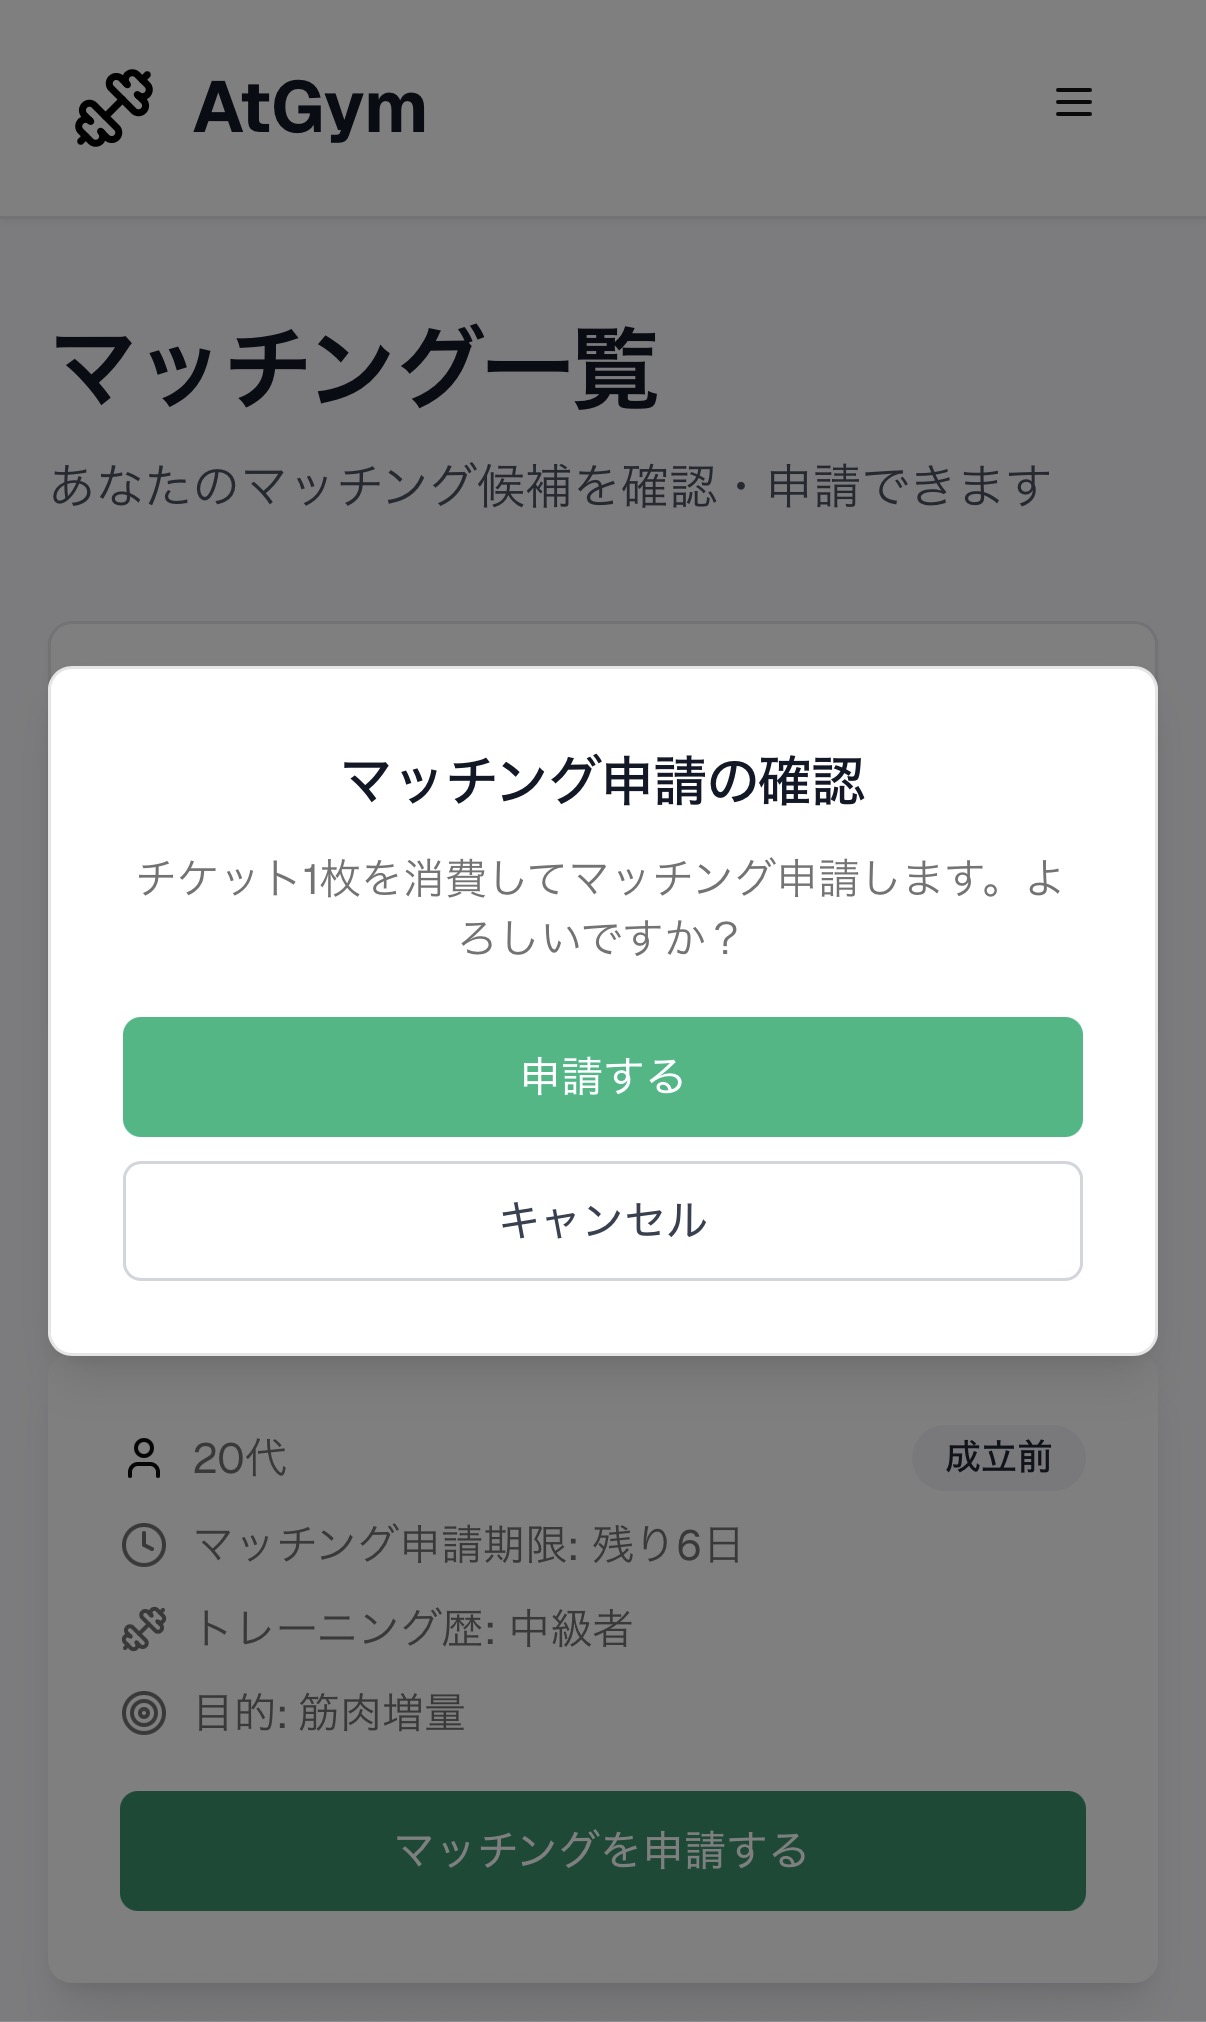This screenshot has width=1206, height=2022.
Task: Click the マッチング申請の確認 dialog title
Action: click(x=603, y=781)
